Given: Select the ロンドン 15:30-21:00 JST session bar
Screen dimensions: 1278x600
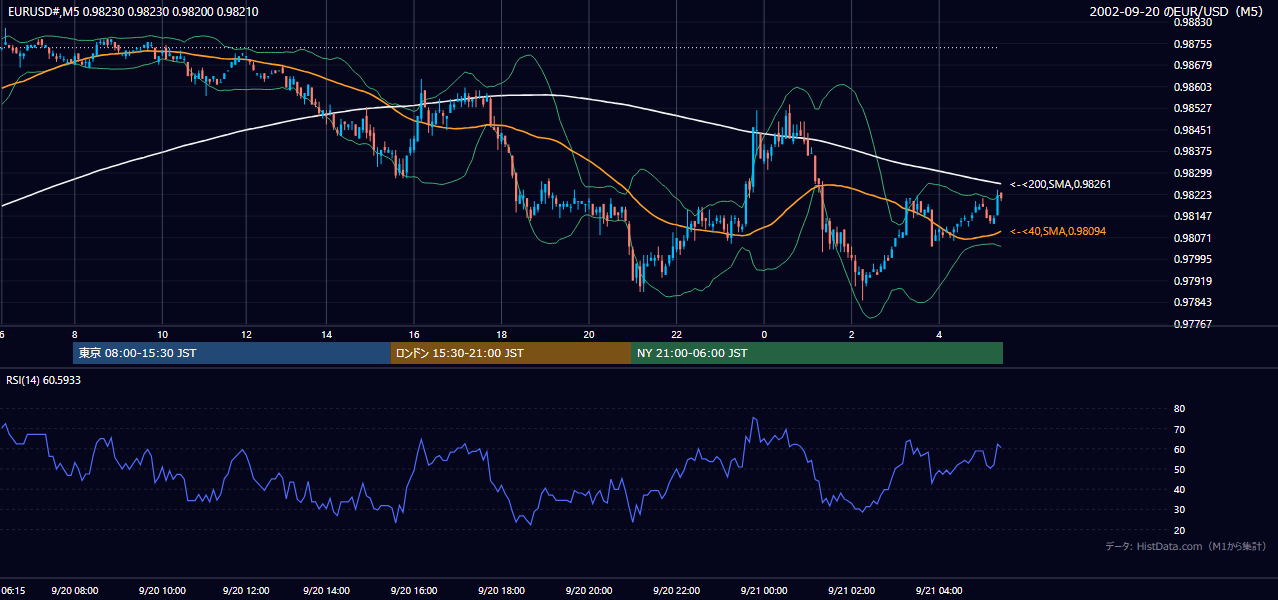Looking at the screenshot, I should pos(510,353).
